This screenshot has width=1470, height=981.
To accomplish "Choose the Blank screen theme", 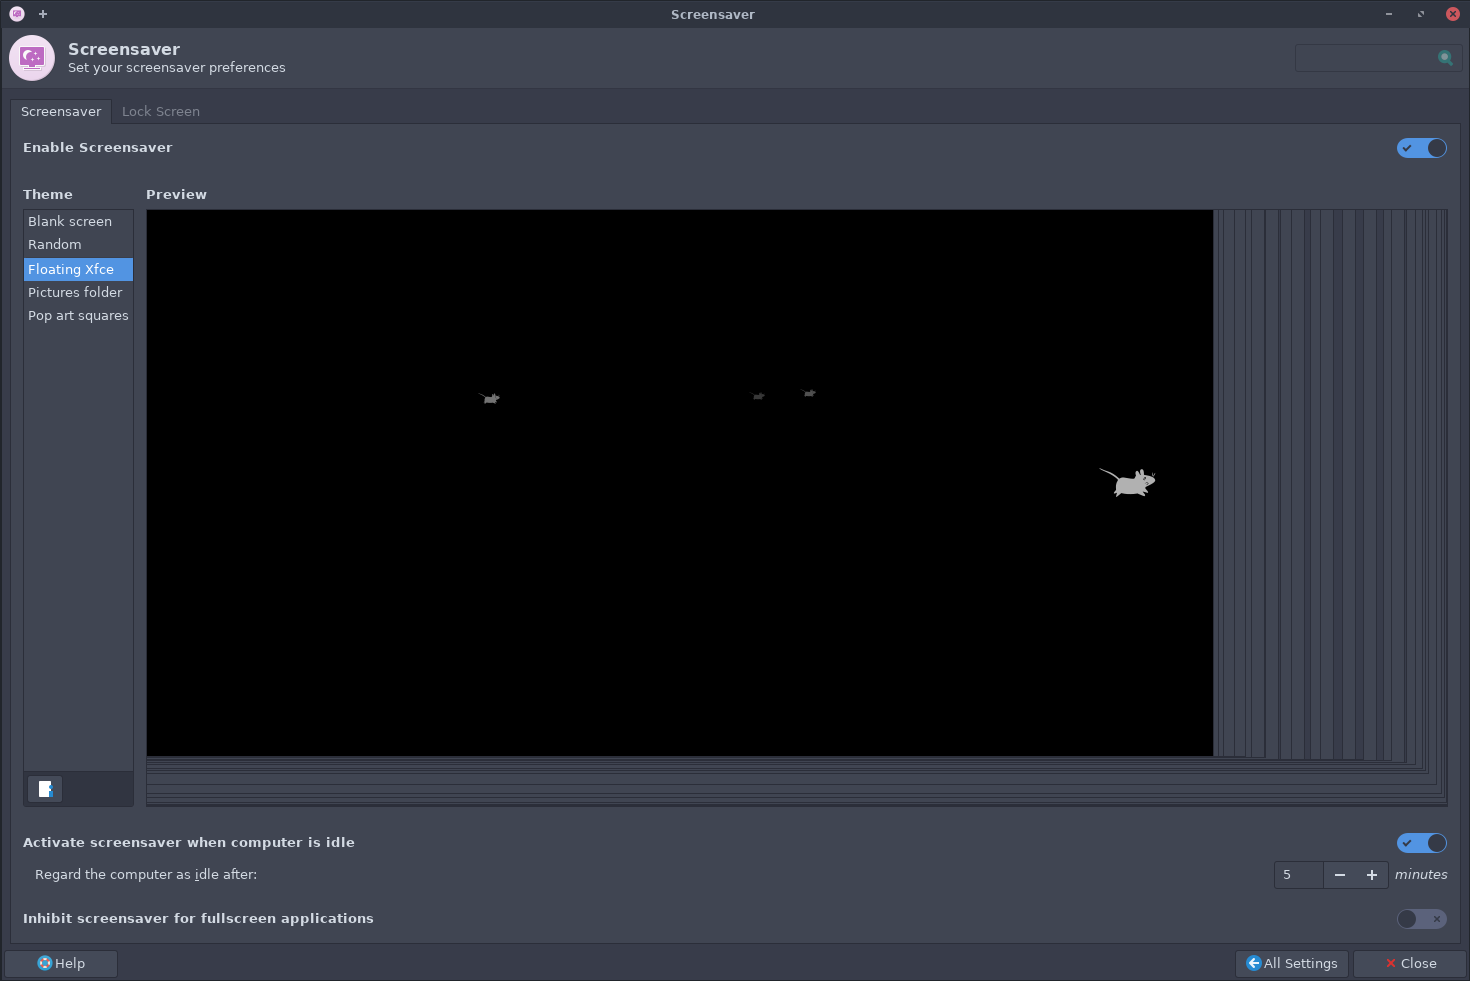I will (70, 222).
